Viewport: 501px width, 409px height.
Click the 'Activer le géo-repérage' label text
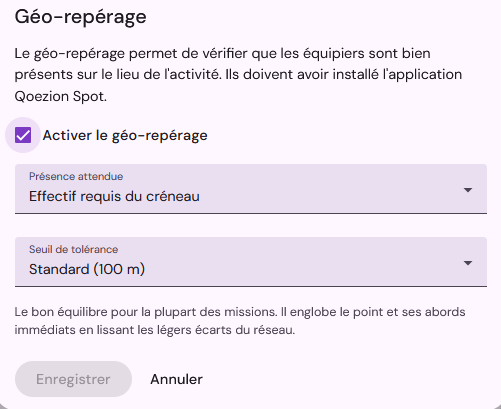(x=125, y=135)
